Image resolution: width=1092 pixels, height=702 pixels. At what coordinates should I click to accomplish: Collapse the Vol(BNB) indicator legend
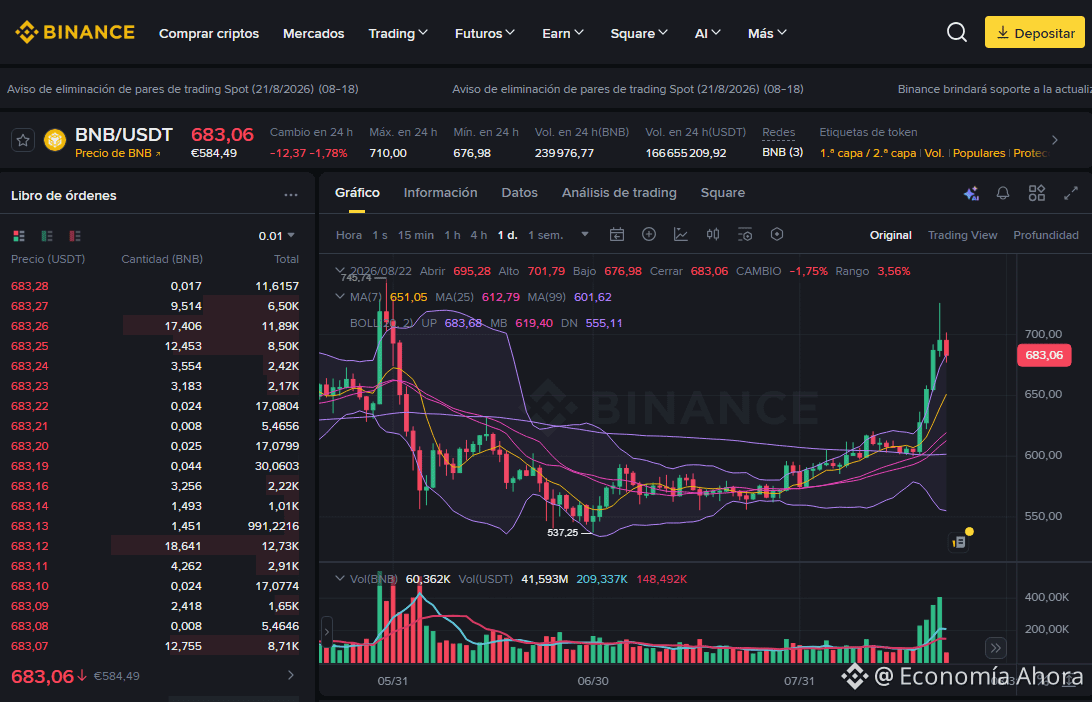coord(340,578)
